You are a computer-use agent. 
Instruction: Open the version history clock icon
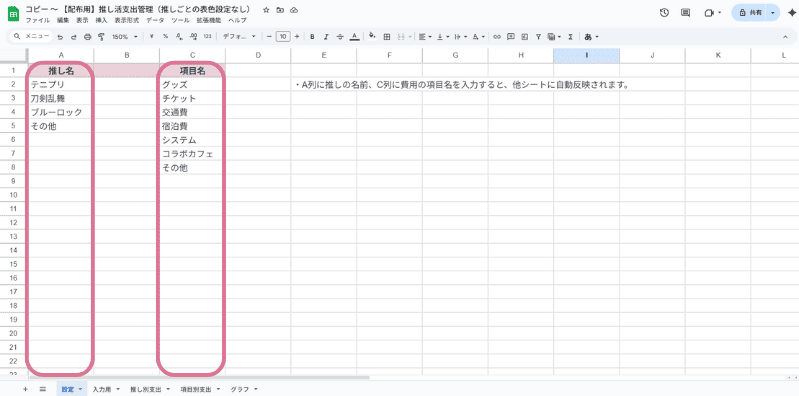coord(664,13)
